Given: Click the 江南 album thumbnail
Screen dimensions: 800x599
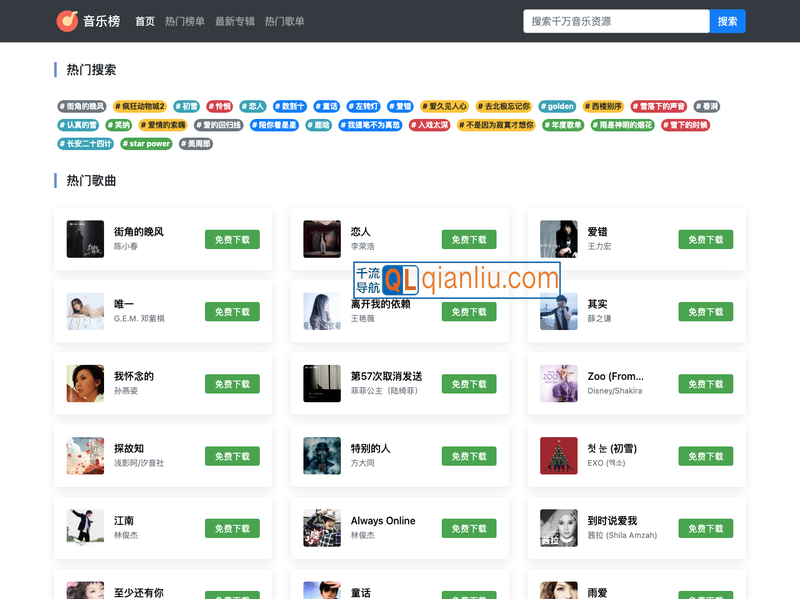Looking at the screenshot, I should tap(85, 528).
